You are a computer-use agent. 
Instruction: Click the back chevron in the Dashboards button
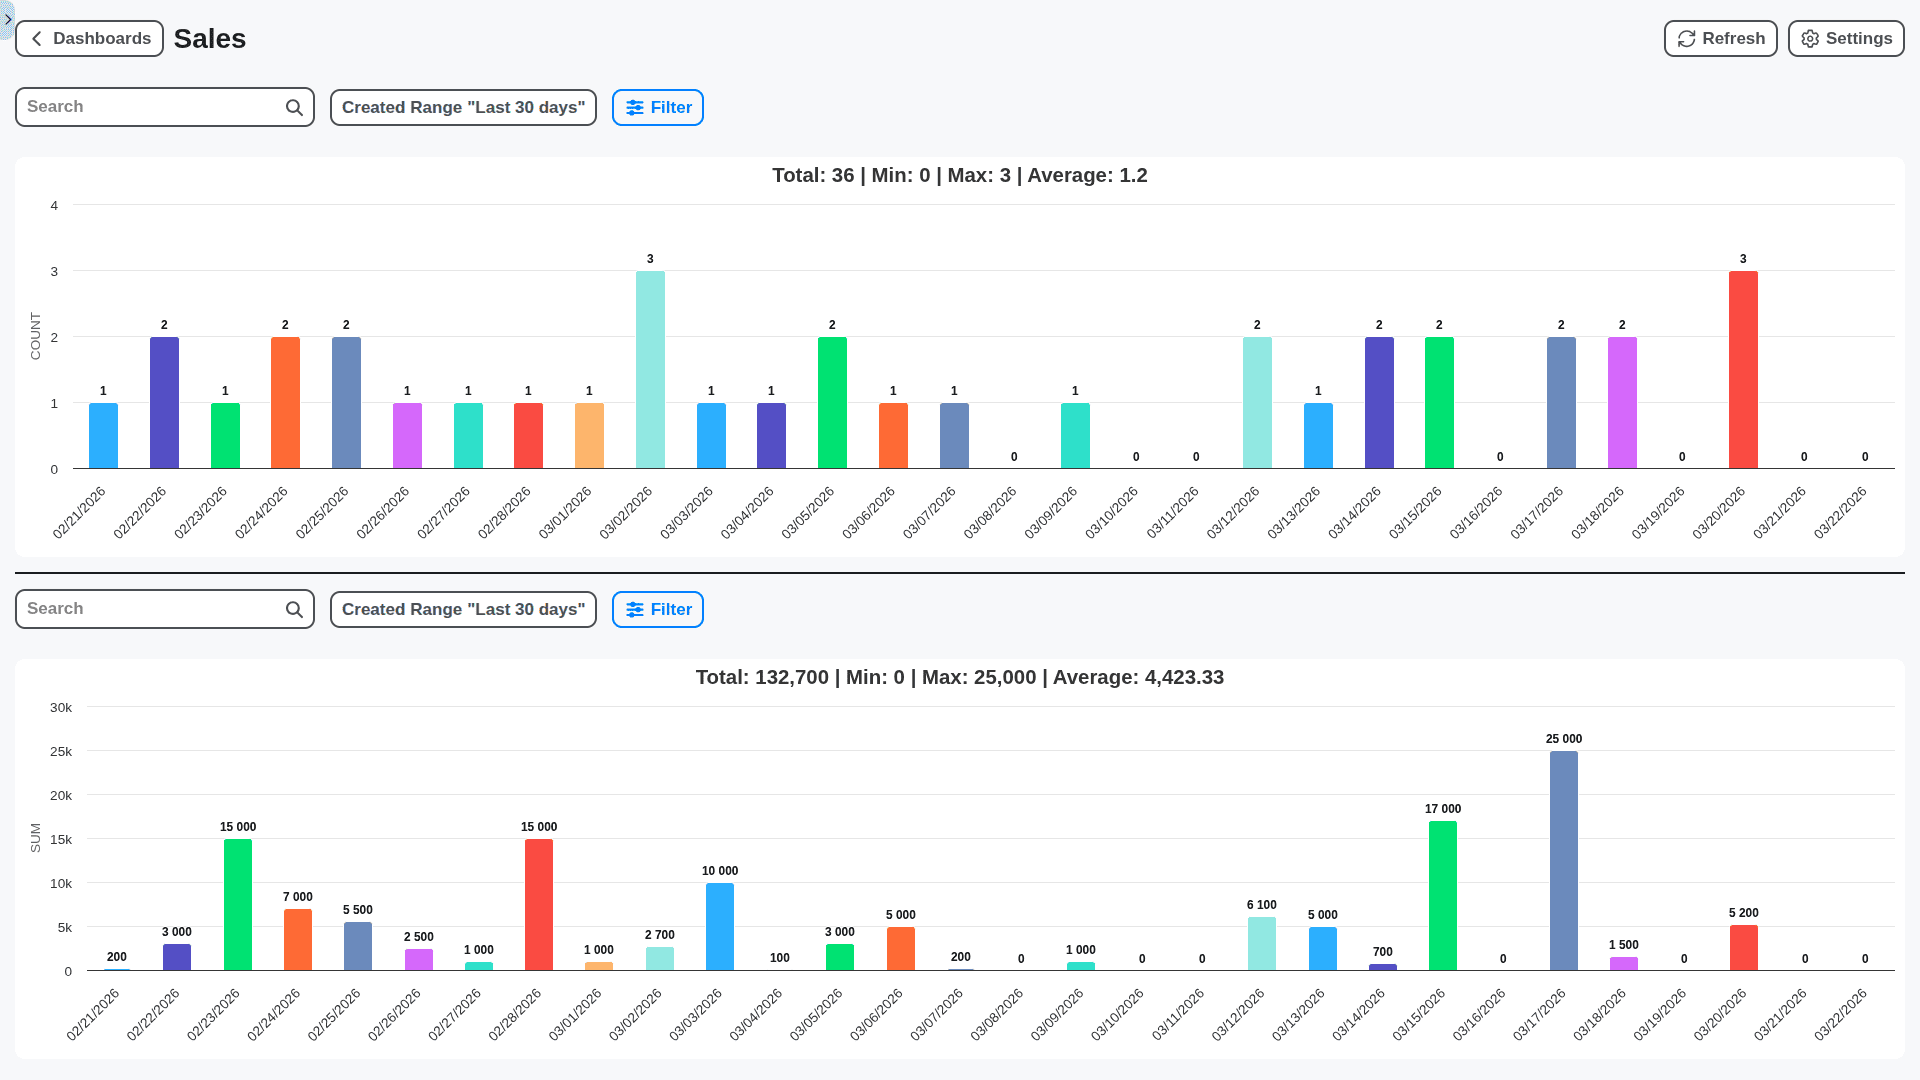[x=36, y=38]
